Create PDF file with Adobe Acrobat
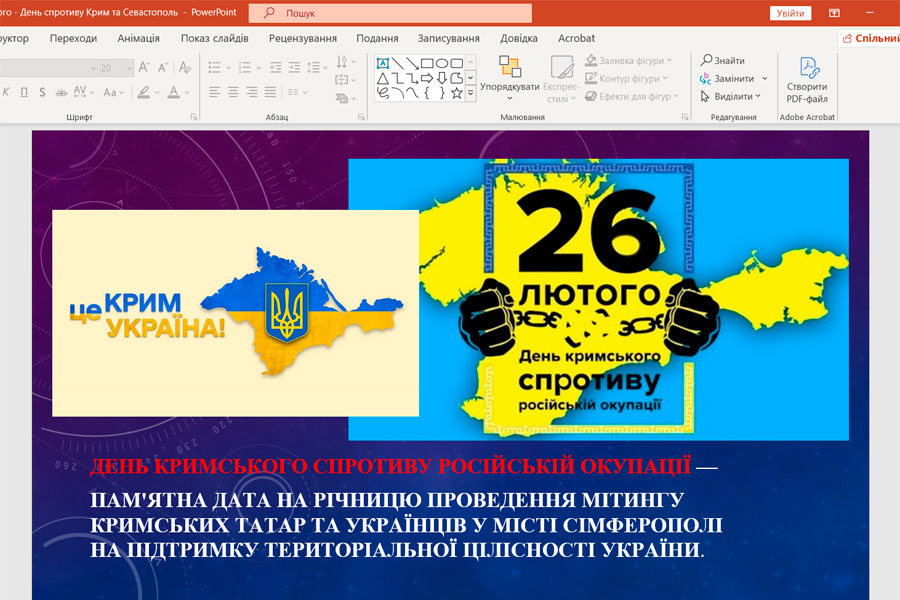This screenshot has width=900, height=600. coord(807,80)
